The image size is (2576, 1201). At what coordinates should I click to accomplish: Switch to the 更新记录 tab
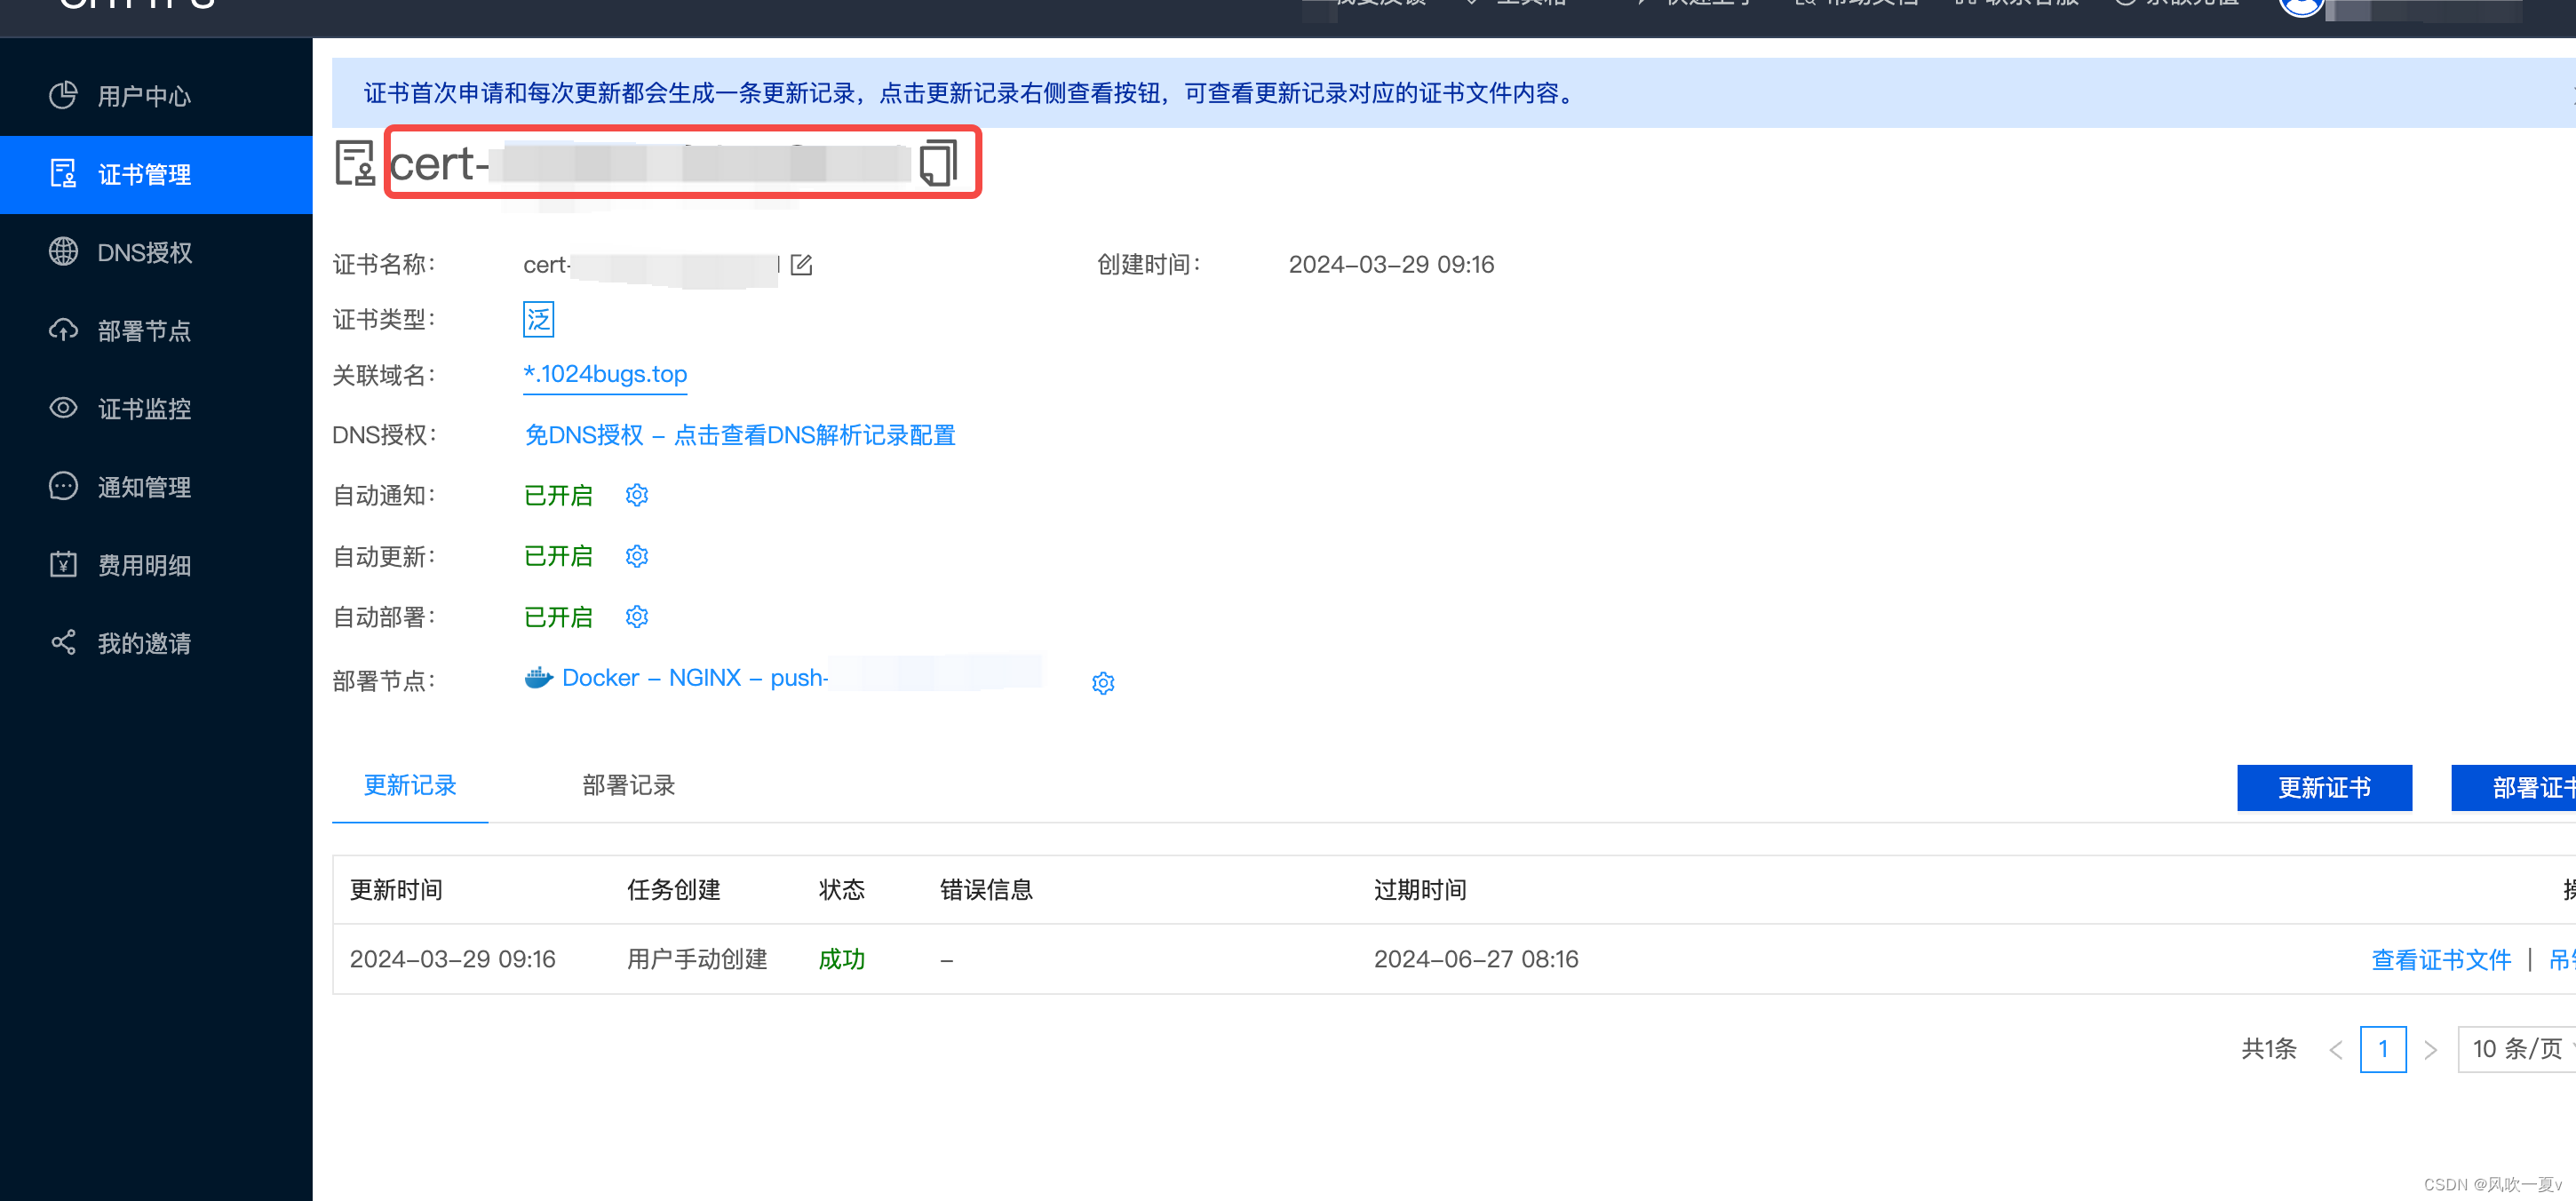click(x=410, y=785)
